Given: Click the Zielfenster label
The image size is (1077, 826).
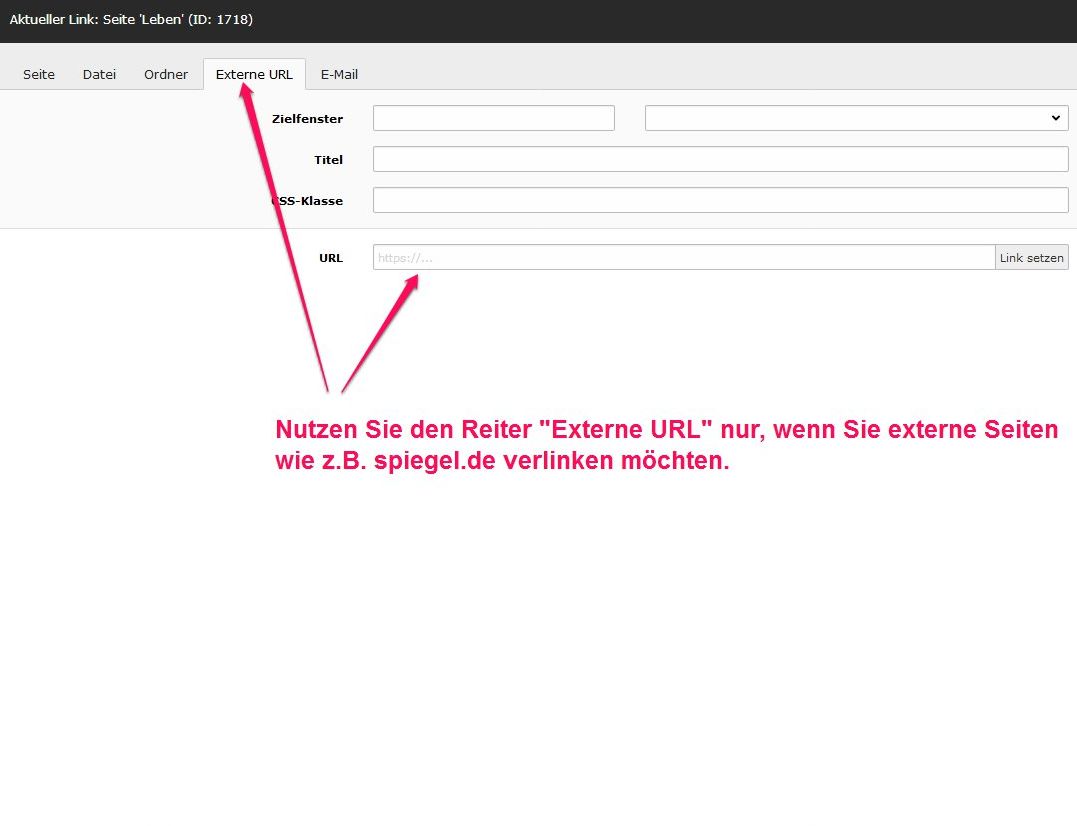Looking at the screenshot, I should point(307,119).
